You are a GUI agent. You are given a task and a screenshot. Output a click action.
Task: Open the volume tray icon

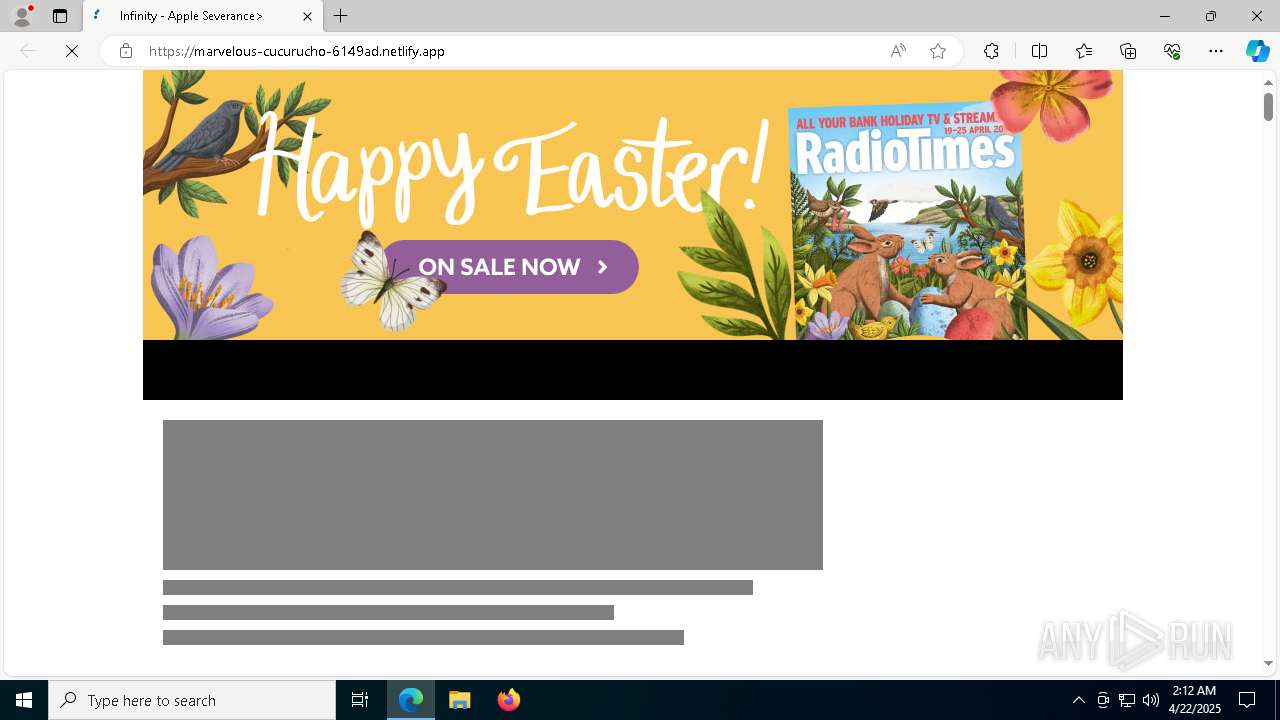pyautogui.click(x=1151, y=700)
